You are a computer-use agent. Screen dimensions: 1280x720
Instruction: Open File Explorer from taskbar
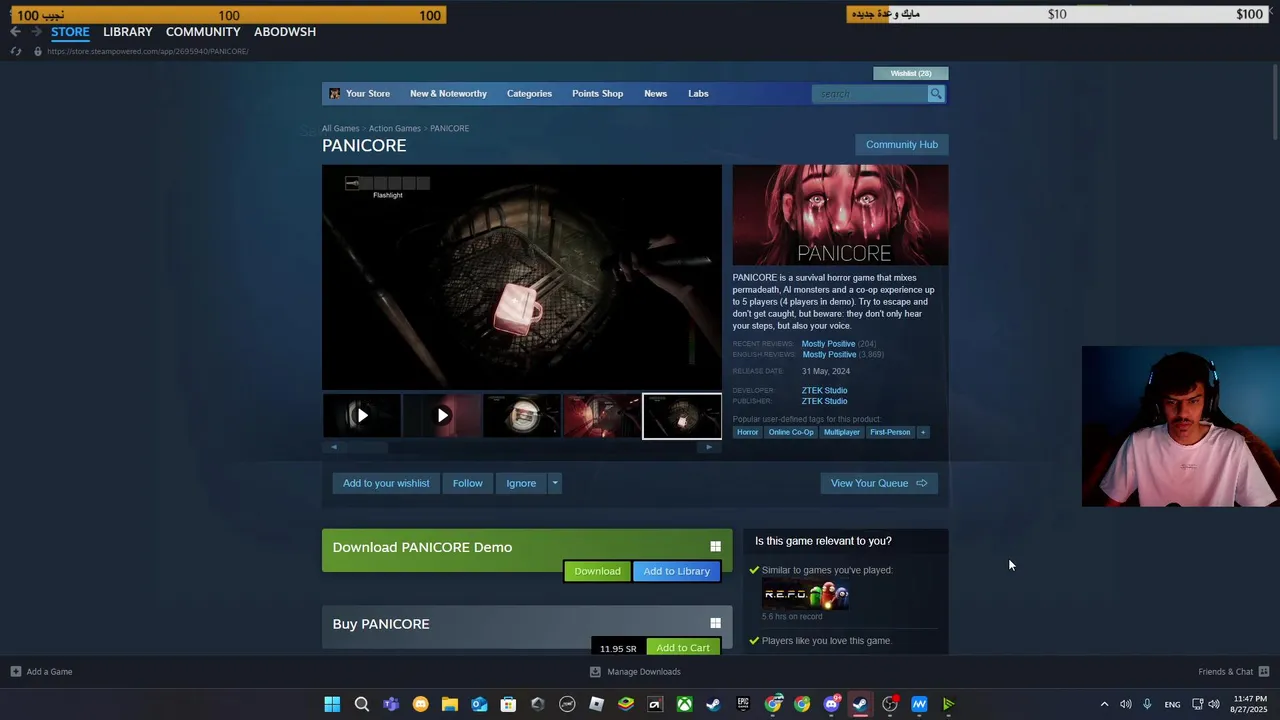tap(450, 704)
